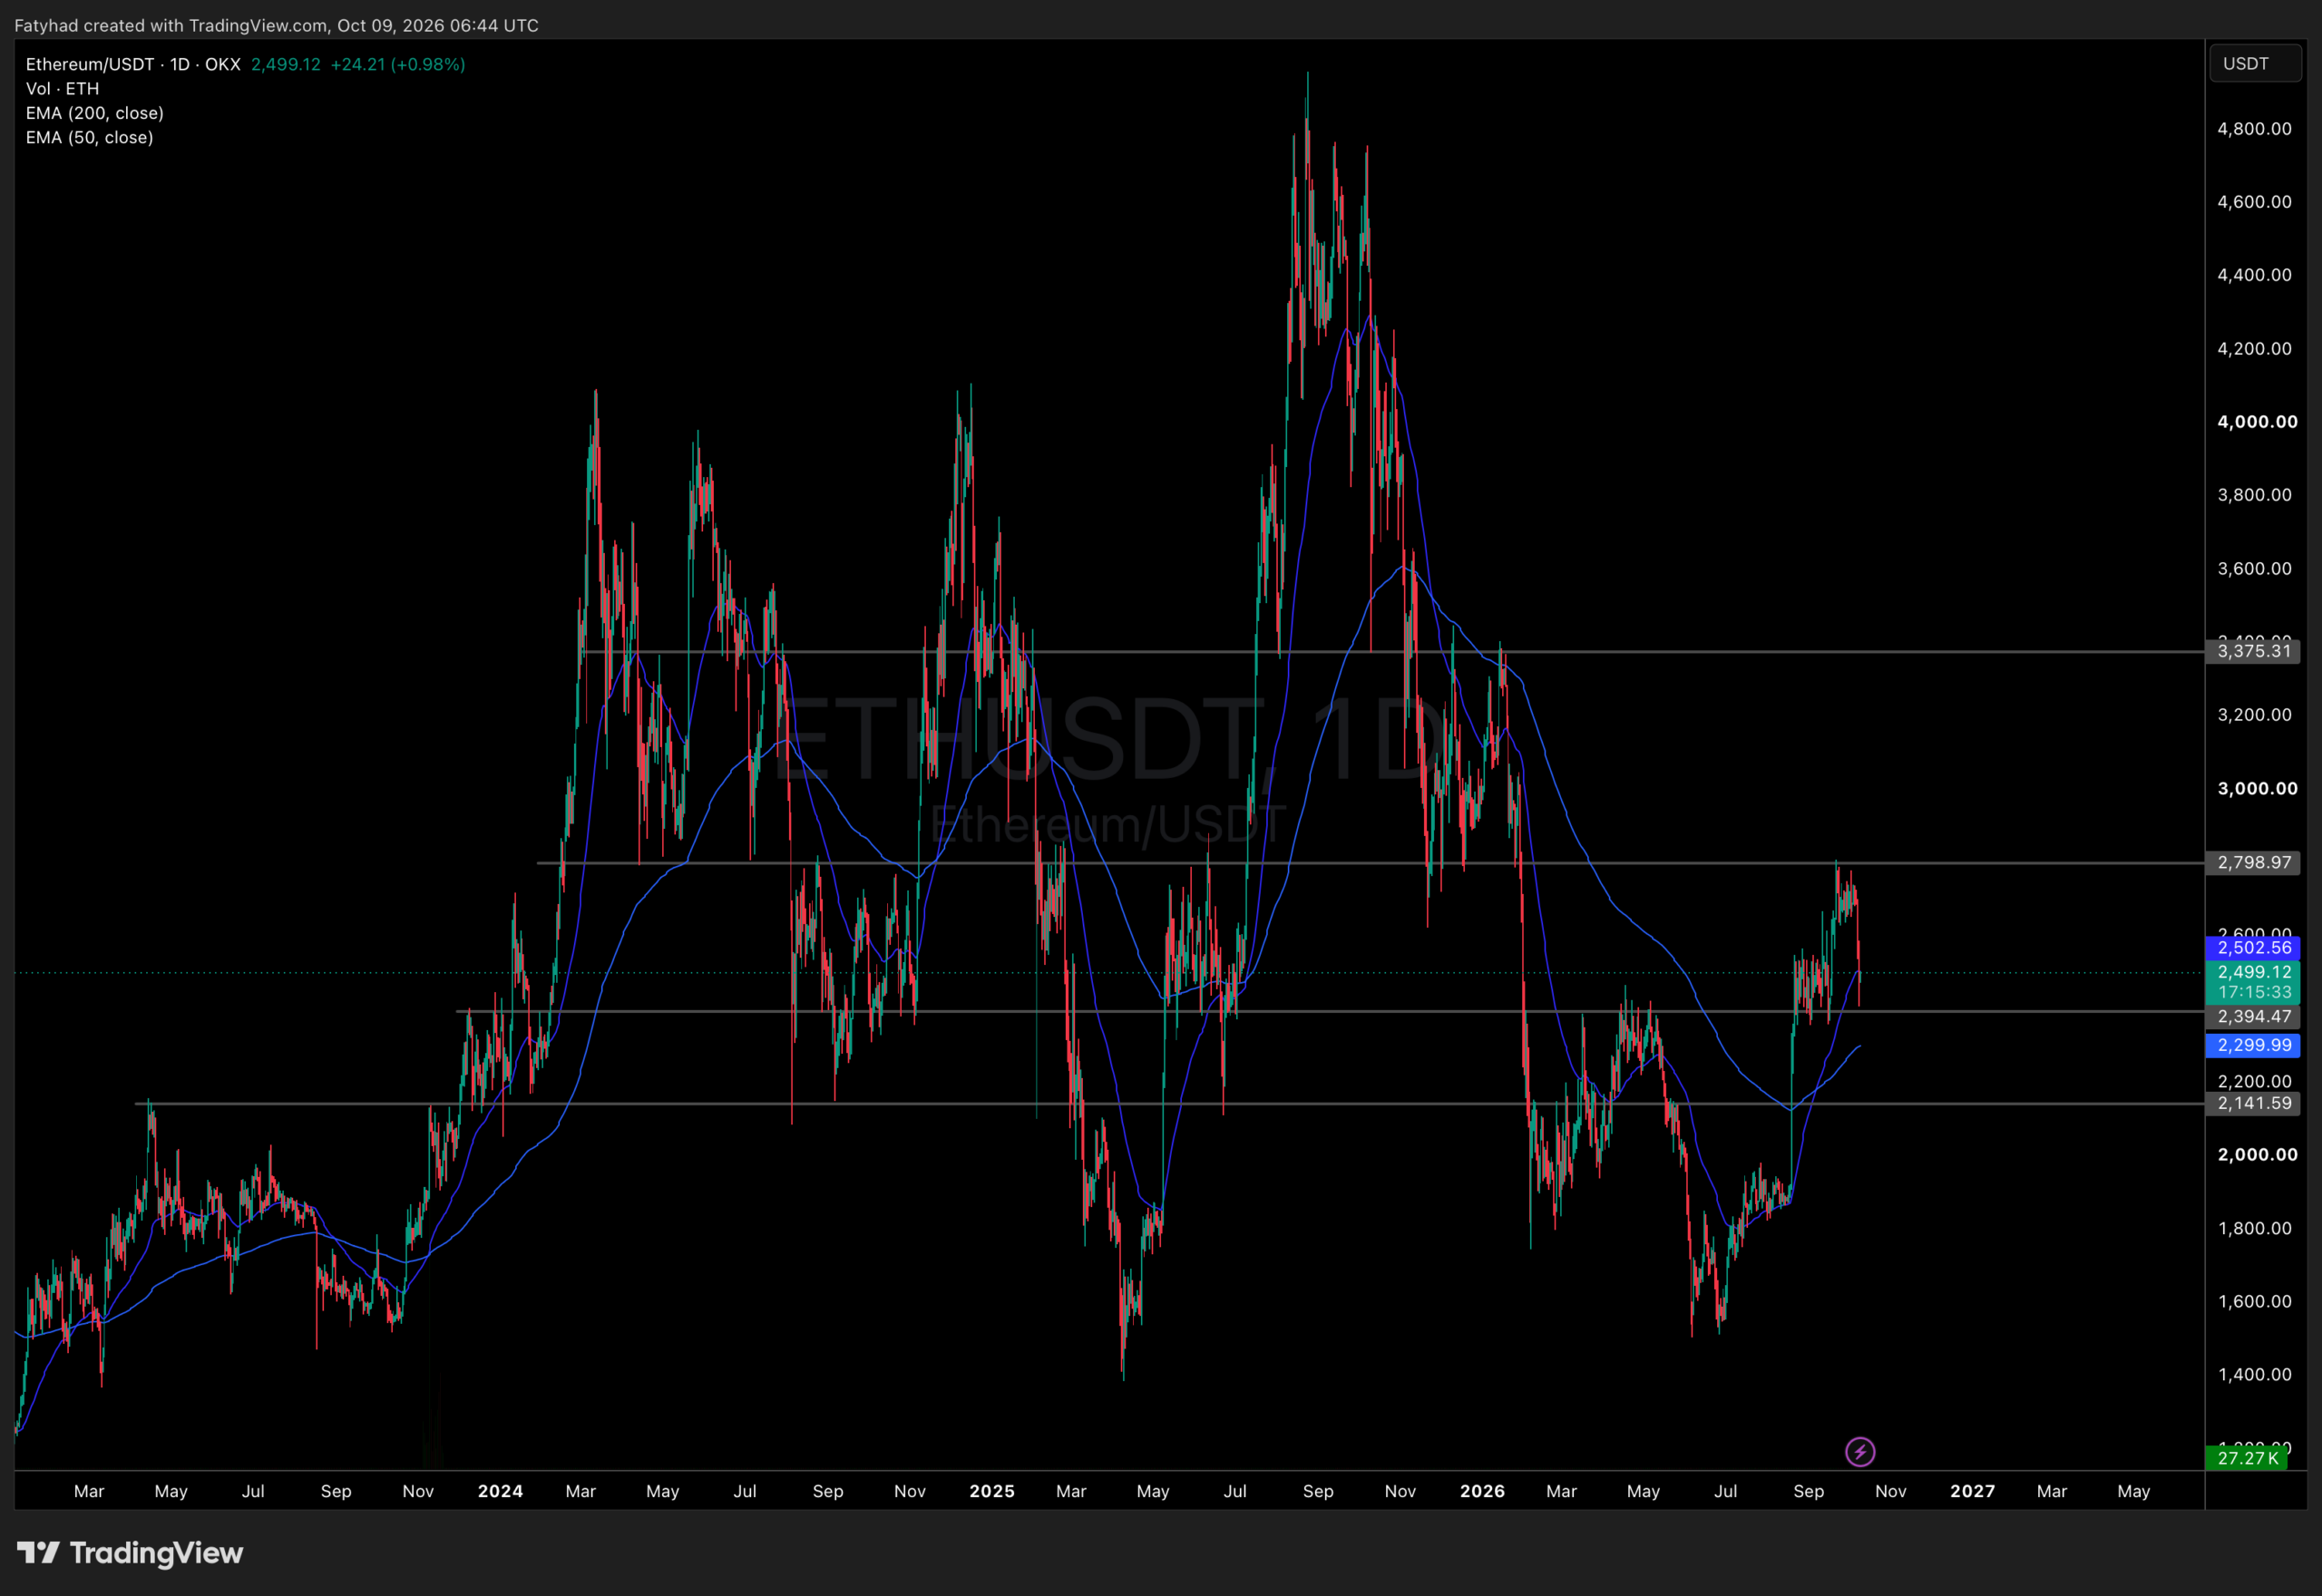
Task: Click the 27.27 K volume label
Action: [x=2246, y=1457]
